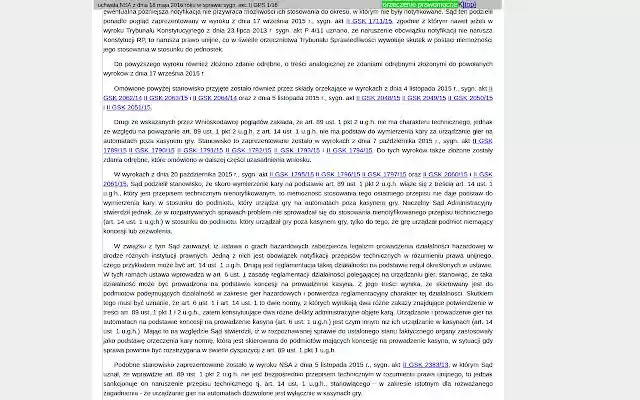
Task: Open the II GSK 1795/15 ruling link
Action: tap(292, 174)
